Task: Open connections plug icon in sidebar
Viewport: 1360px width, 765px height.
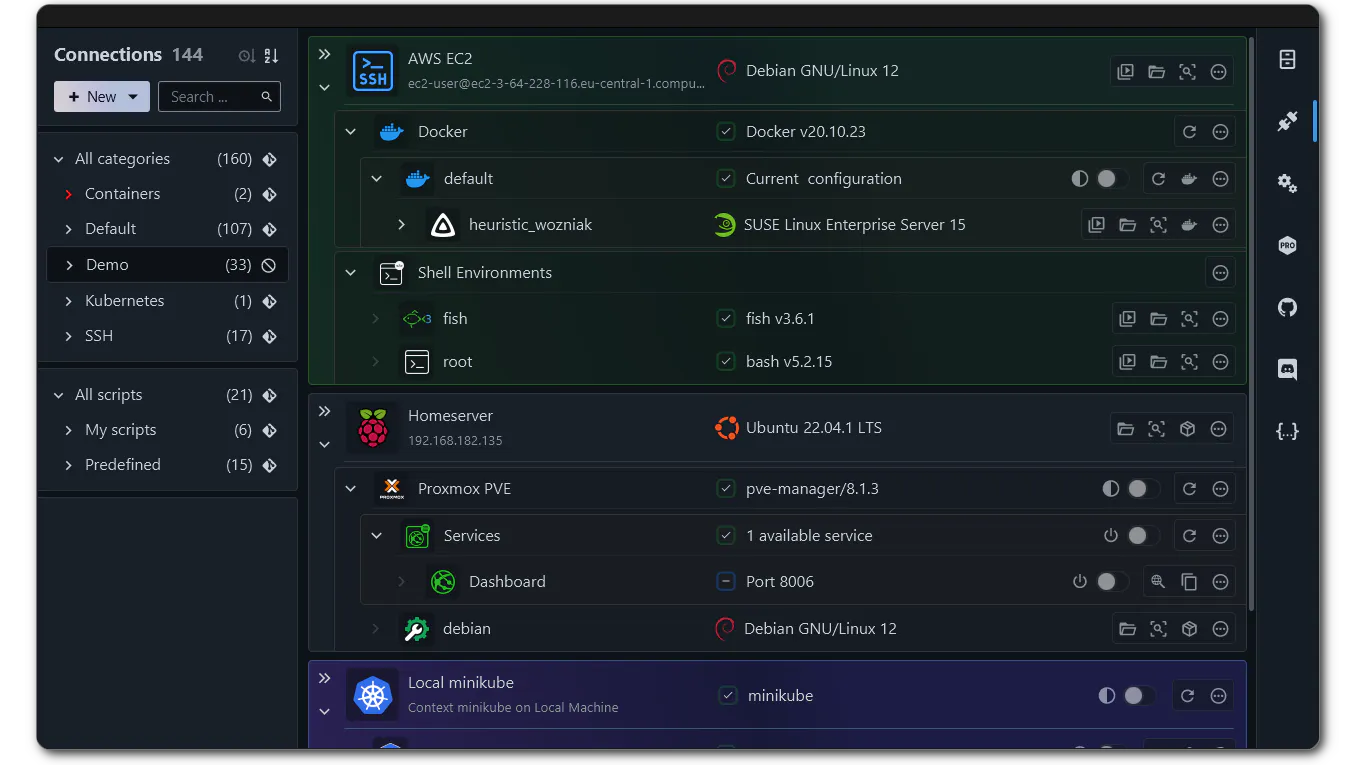Action: tap(1287, 121)
